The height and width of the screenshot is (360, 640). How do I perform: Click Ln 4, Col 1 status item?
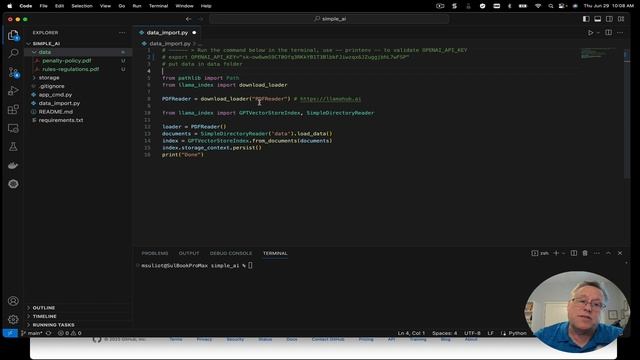pos(411,333)
